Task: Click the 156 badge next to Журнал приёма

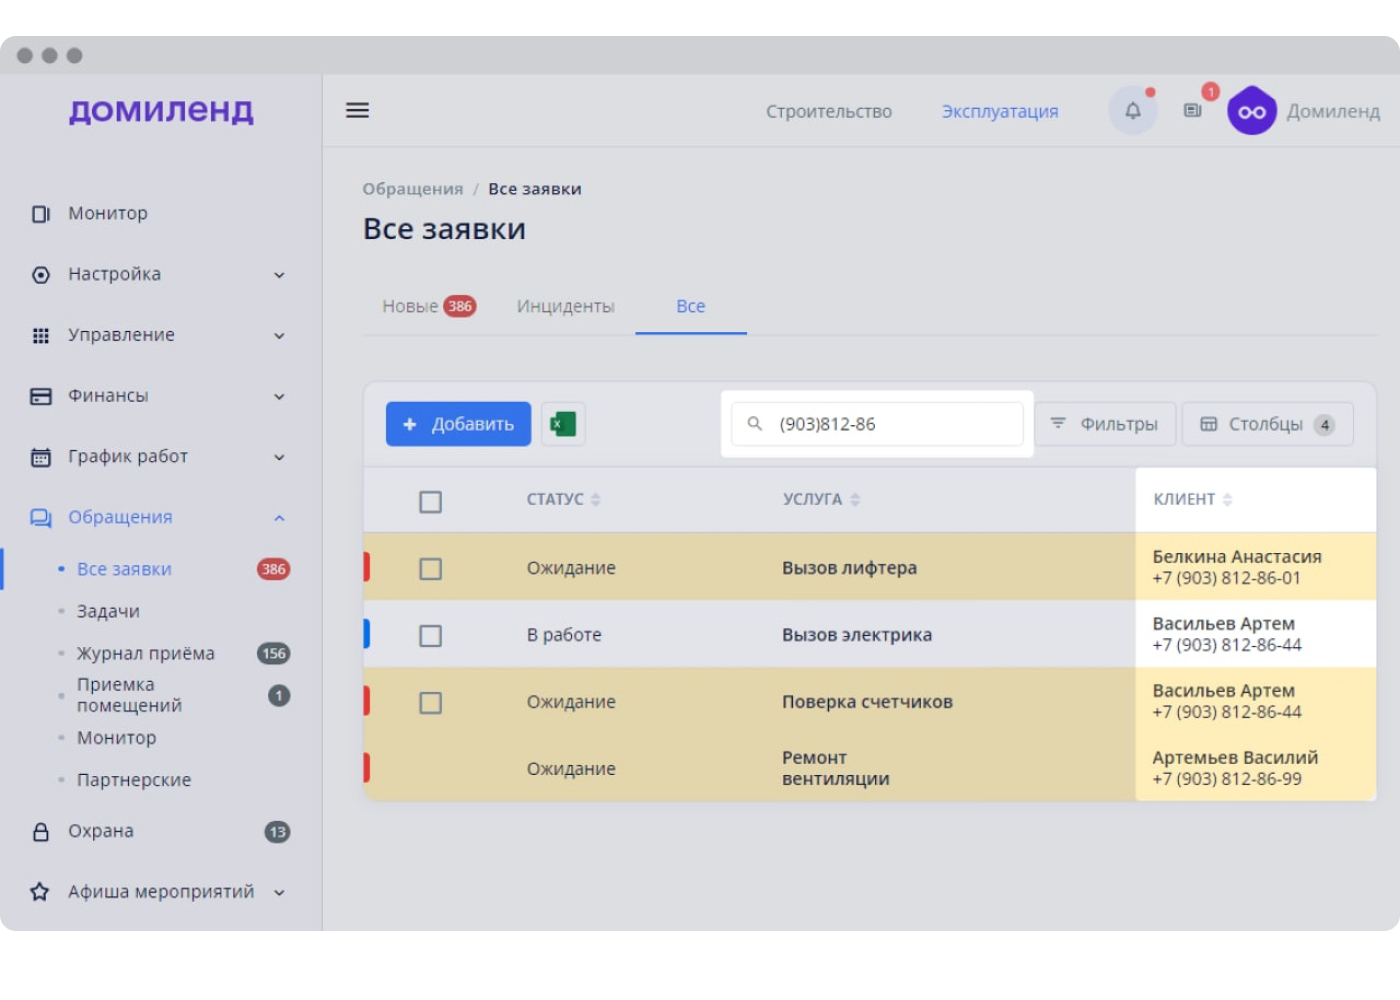Action: point(274,653)
